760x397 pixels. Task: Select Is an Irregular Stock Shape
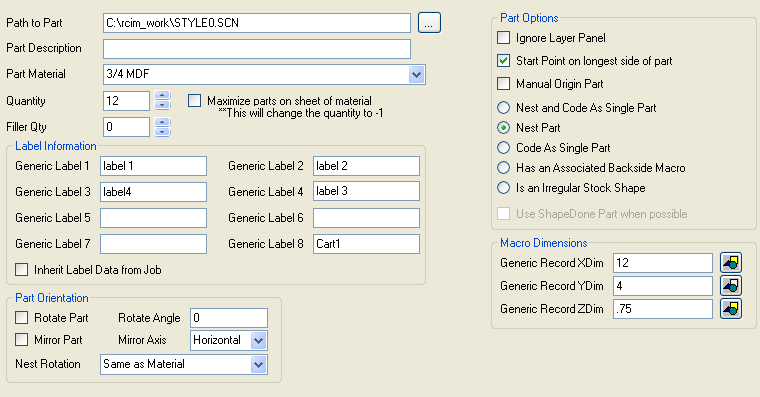(504, 188)
